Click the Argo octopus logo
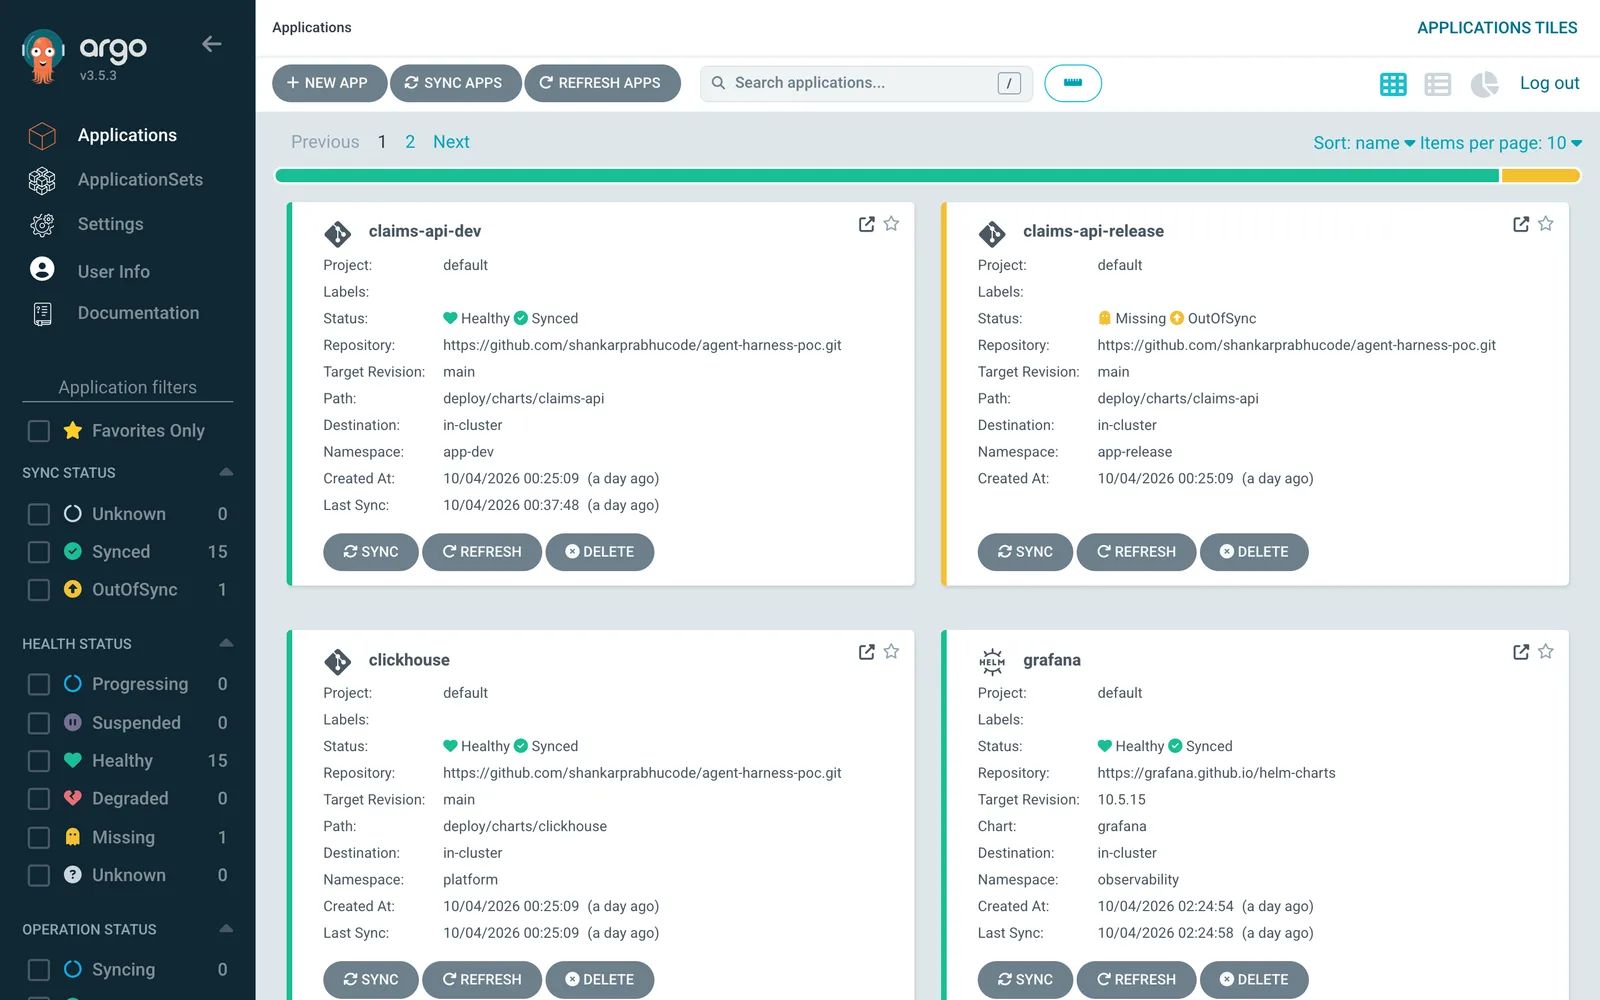 pyautogui.click(x=43, y=57)
